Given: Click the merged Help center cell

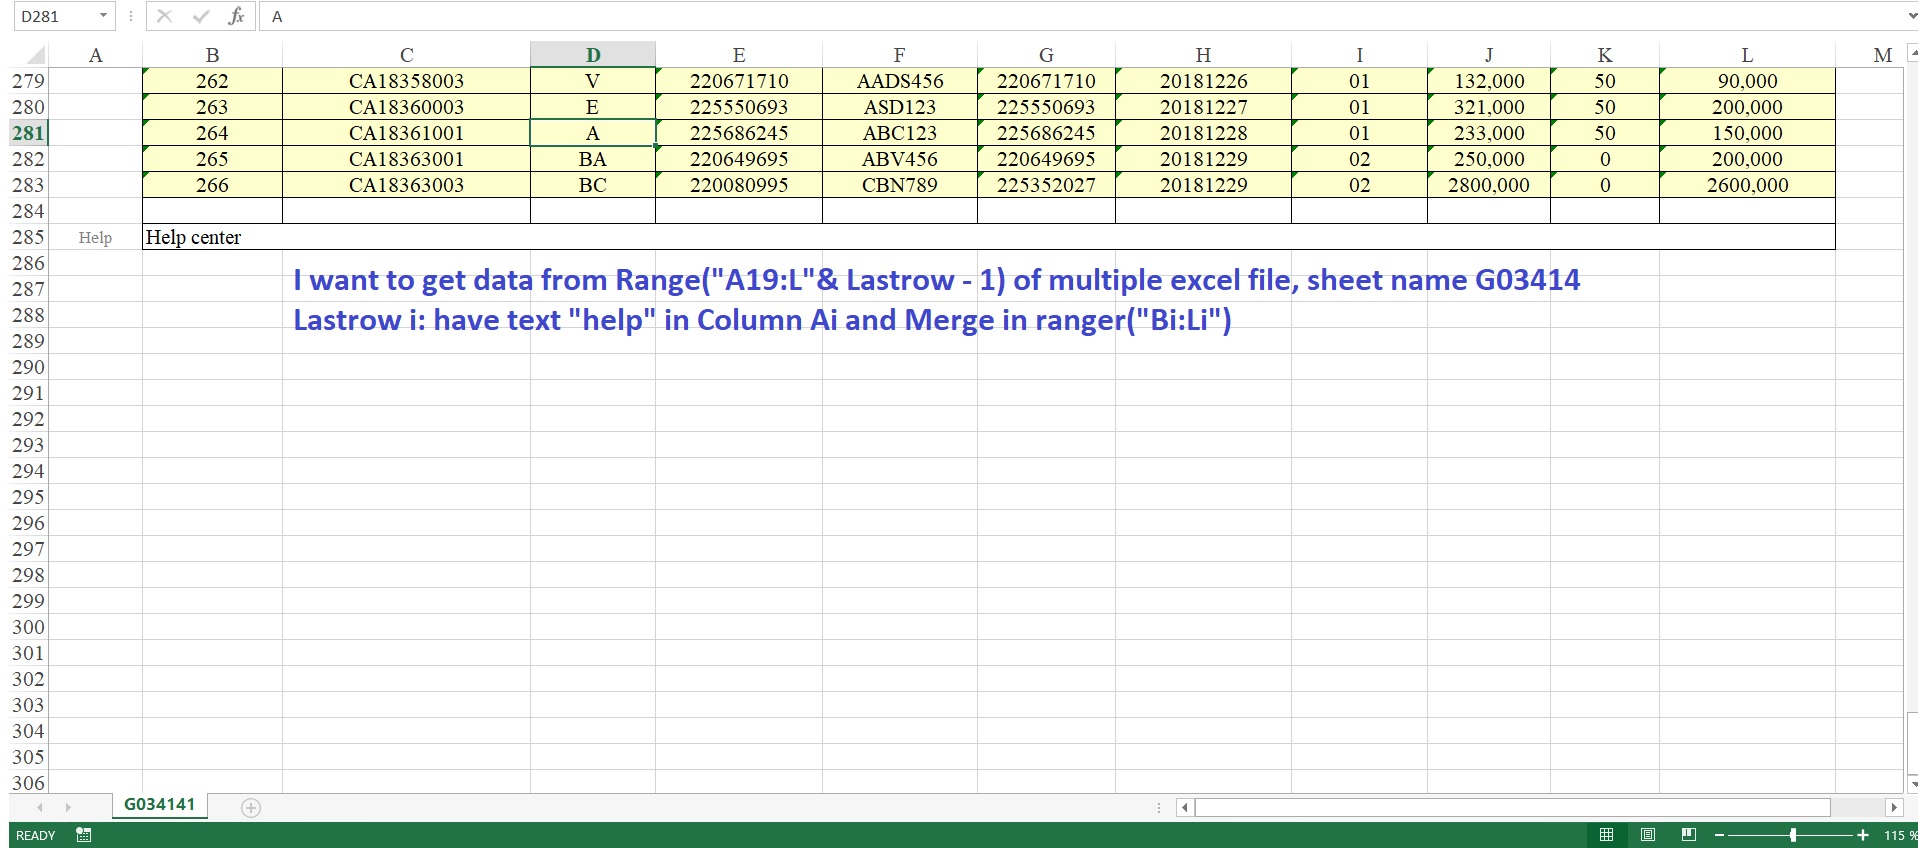Looking at the screenshot, I should 988,237.
